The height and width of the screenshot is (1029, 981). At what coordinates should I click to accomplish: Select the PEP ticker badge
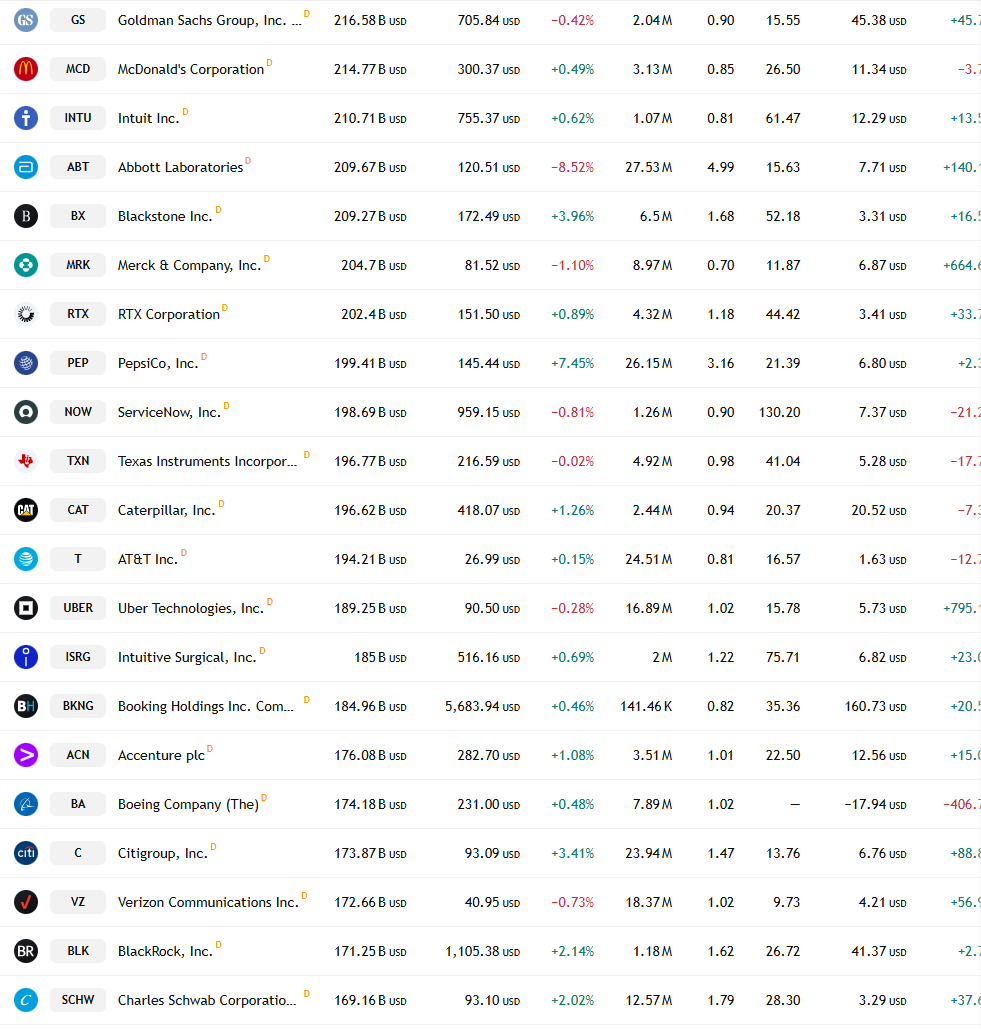click(x=78, y=363)
